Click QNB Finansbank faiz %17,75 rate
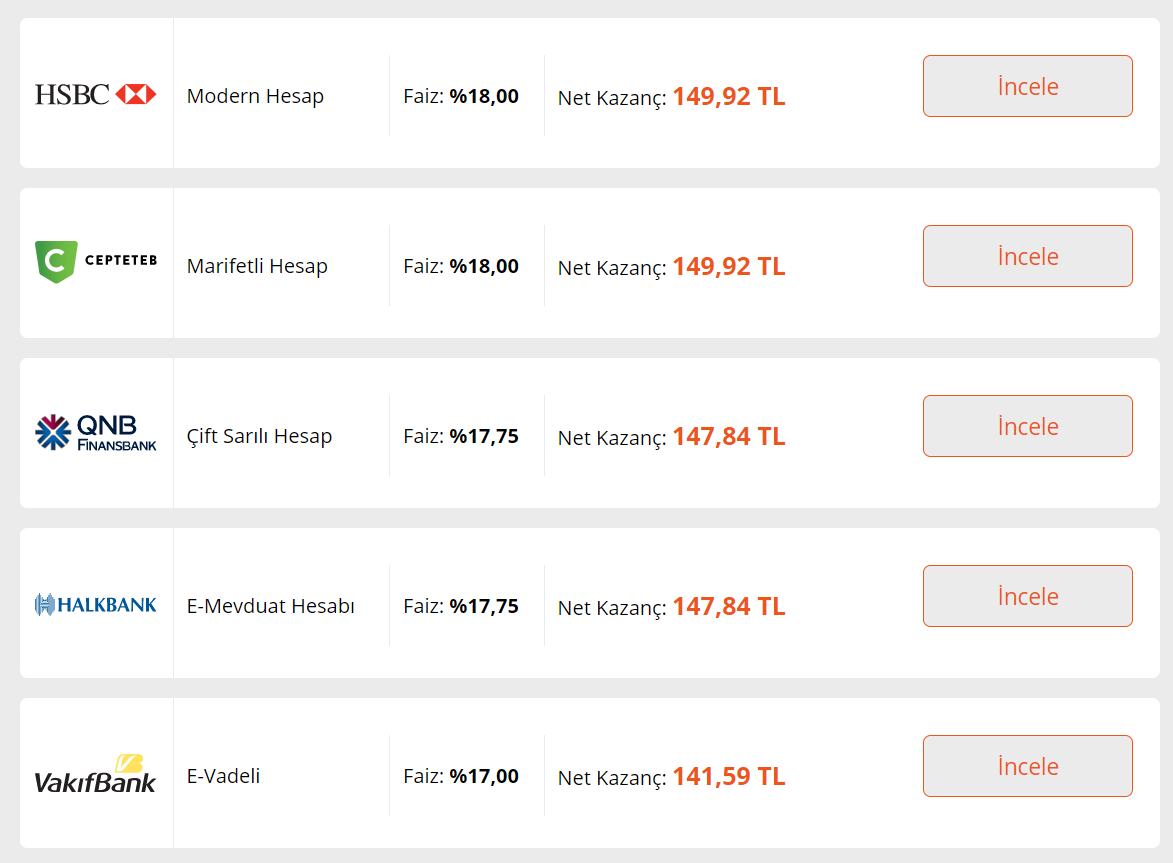Image resolution: width=1173 pixels, height=863 pixels. click(x=484, y=436)
